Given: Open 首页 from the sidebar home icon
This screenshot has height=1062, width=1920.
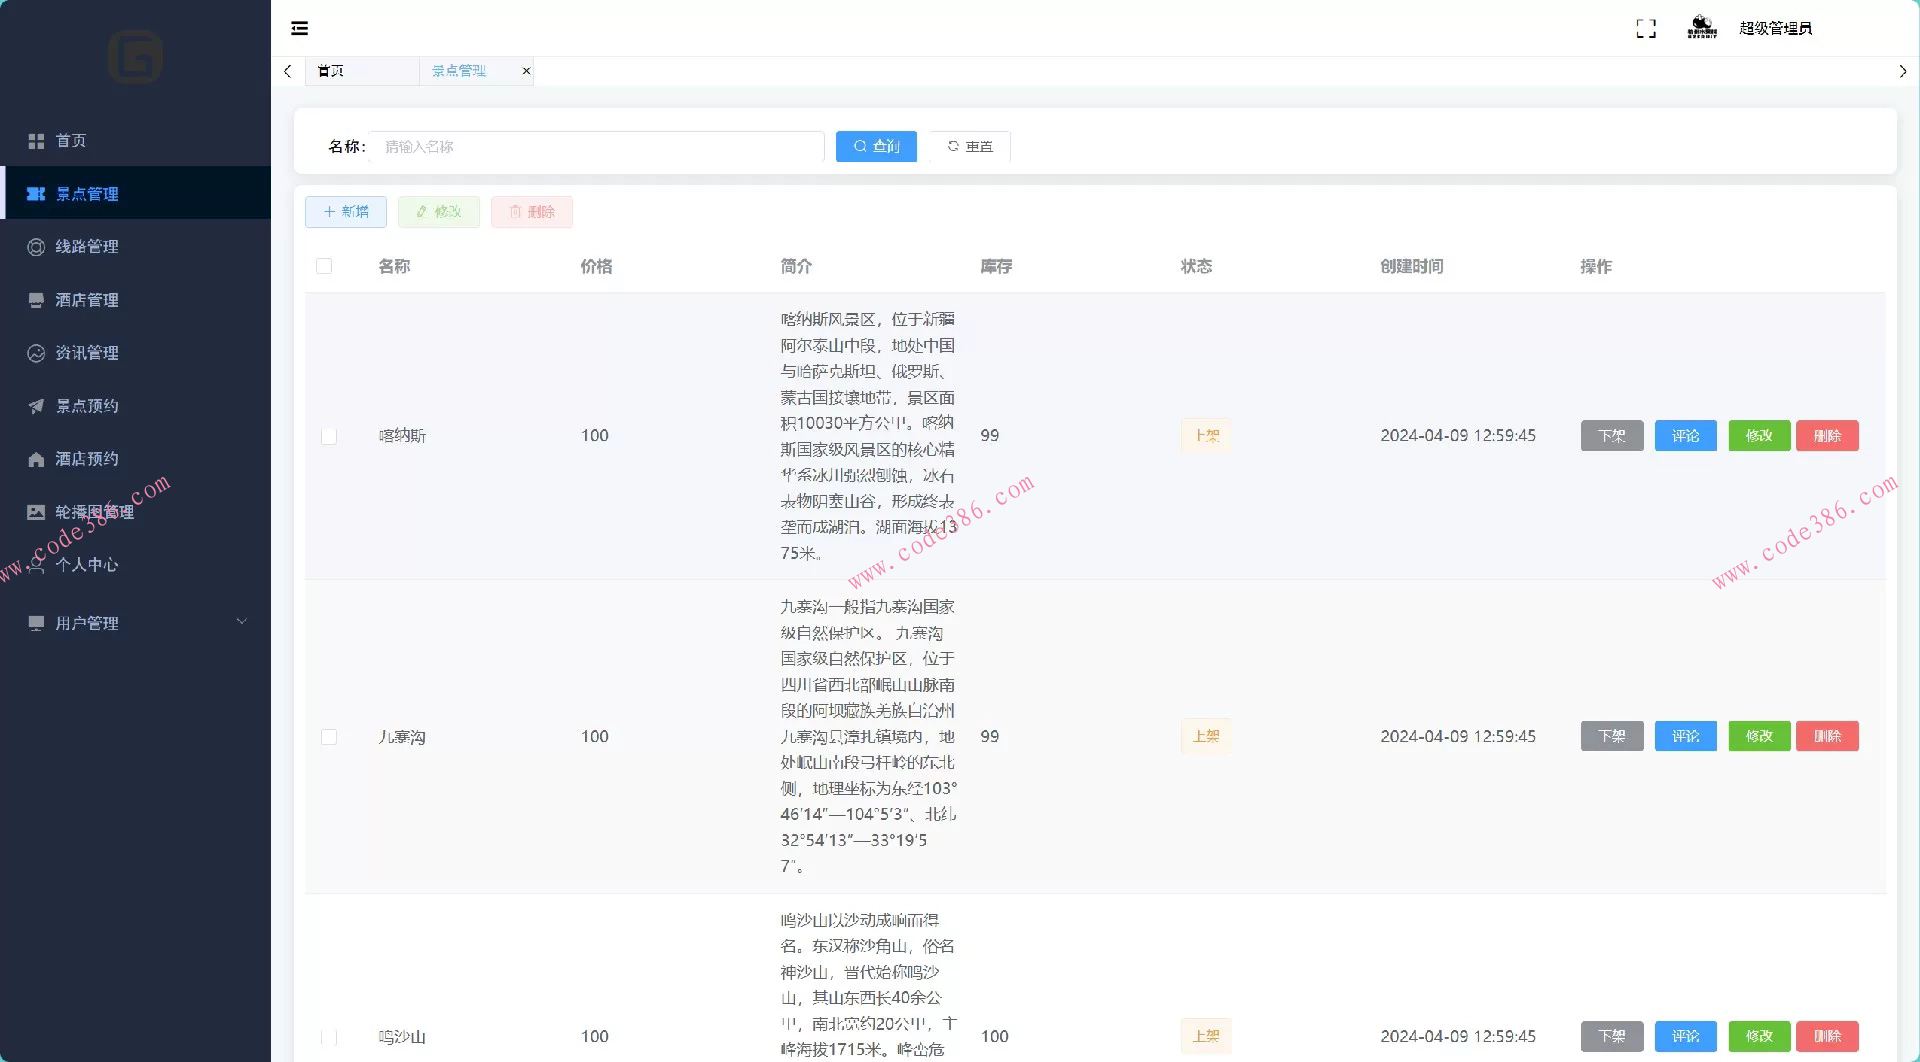Looking at the screenshot, I should pyautogui.click(x=70, y=141).
